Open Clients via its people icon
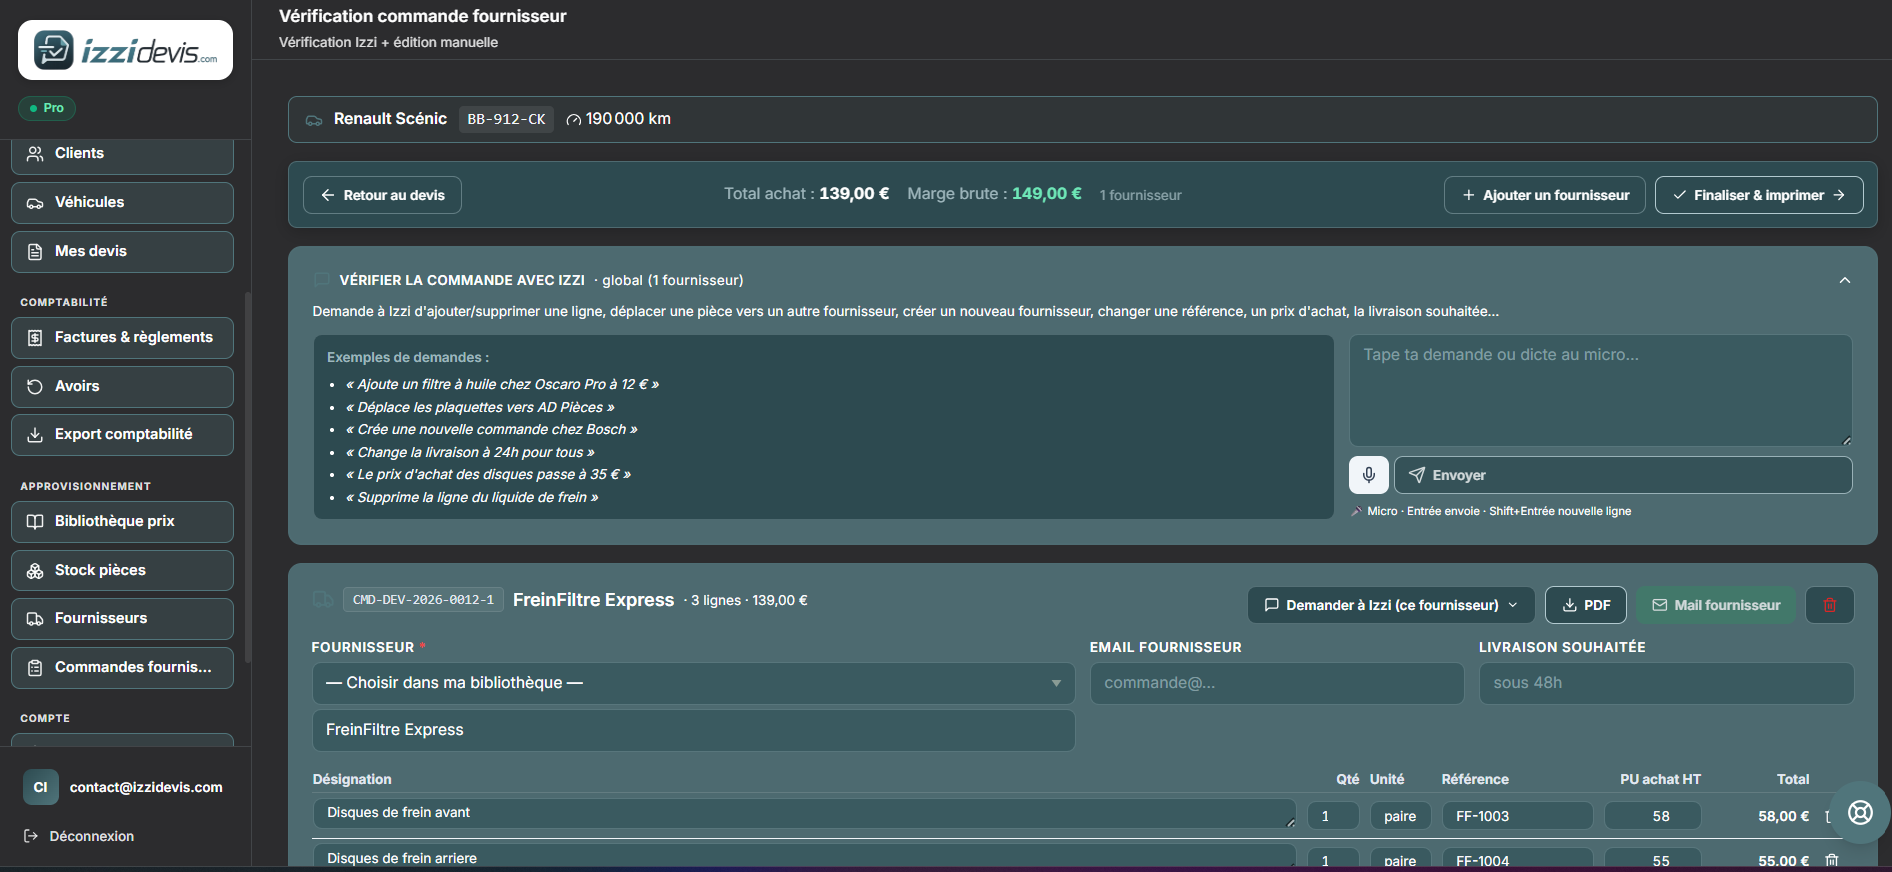This screenshot has height=872, width=1892. point(35,154)
